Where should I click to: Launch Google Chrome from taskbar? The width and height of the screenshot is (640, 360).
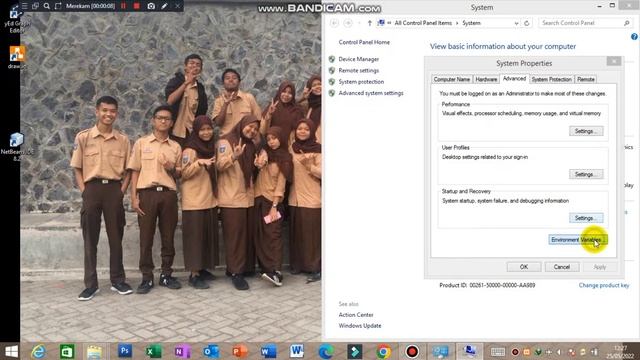(x=383, y=351)
